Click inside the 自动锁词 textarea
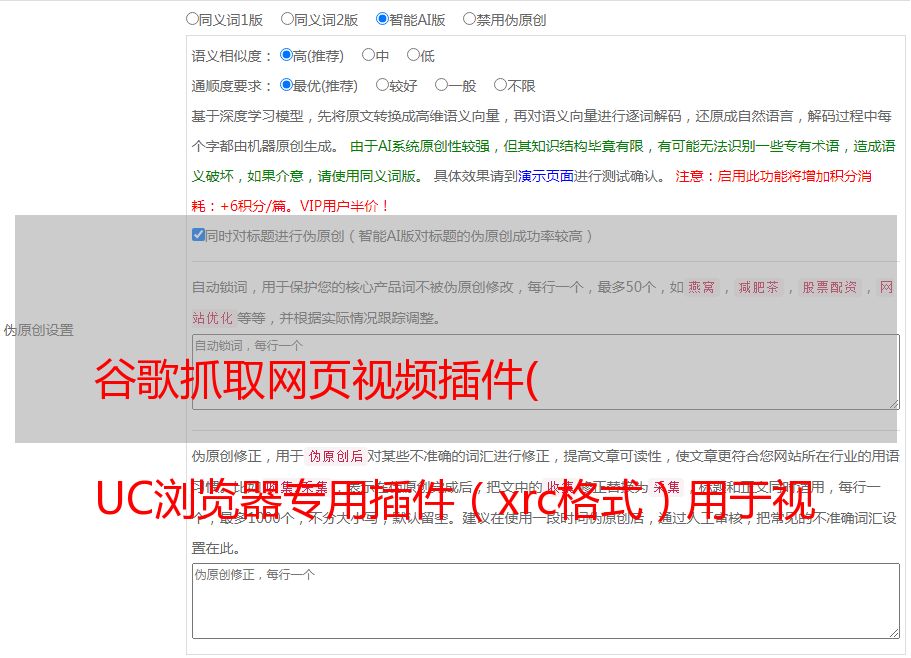 pos(546,372)
